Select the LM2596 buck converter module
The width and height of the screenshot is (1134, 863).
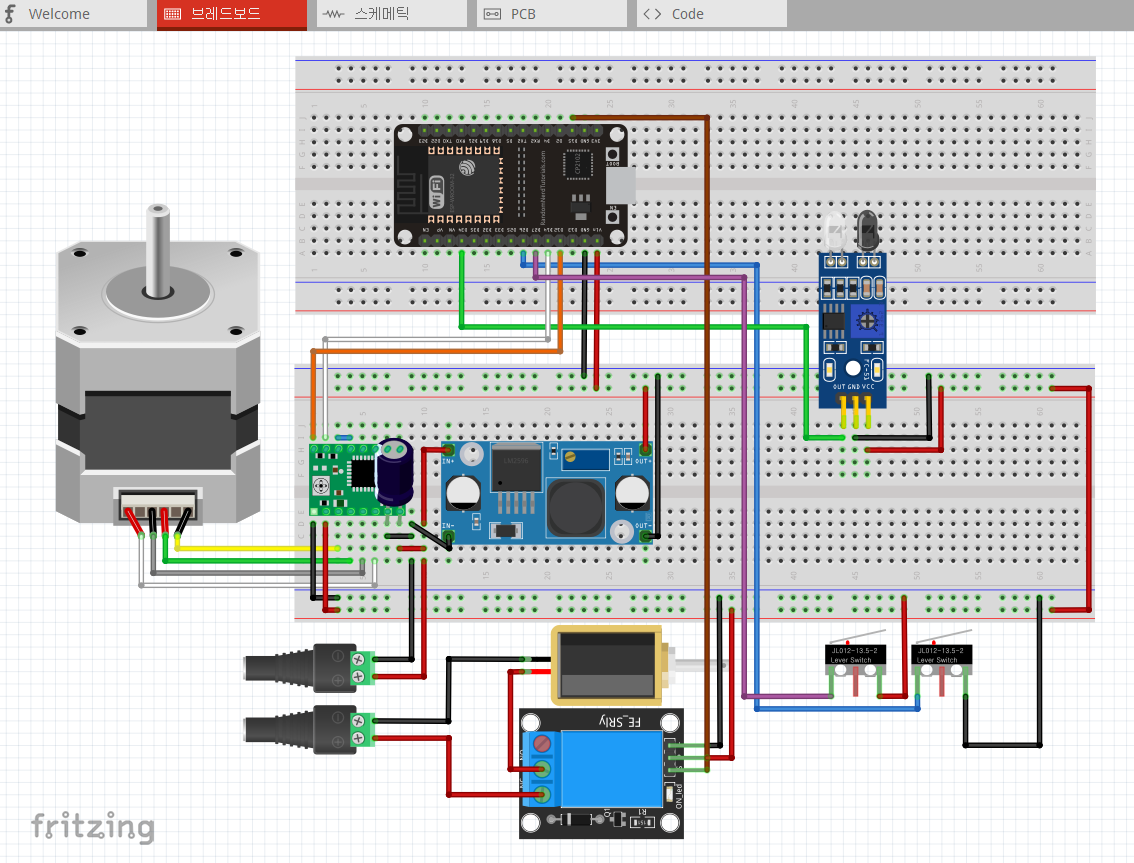coord(547,493)
